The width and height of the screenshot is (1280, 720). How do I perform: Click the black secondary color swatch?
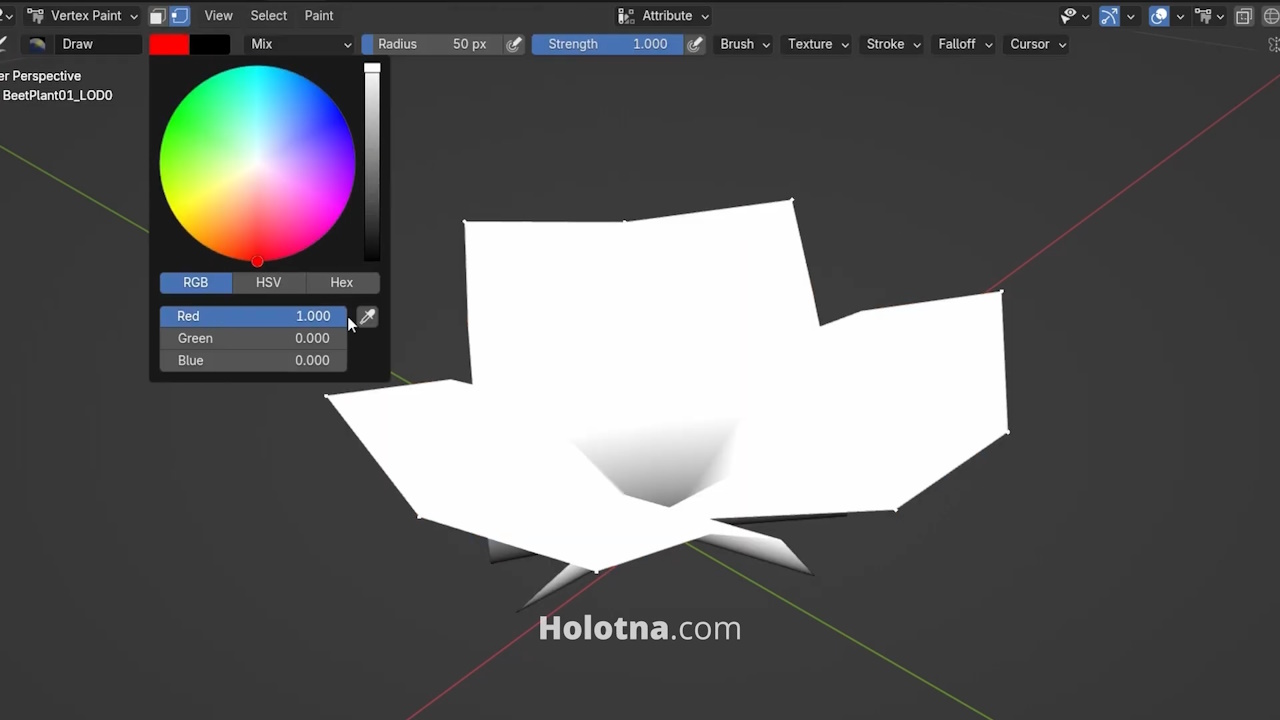pos(210,44)
